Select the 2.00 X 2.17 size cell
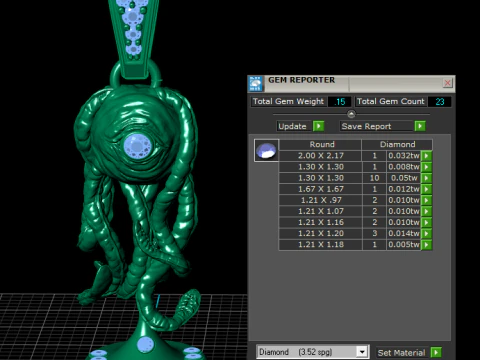The width and height of the screenshot is (480, 360). coord(320,156)
